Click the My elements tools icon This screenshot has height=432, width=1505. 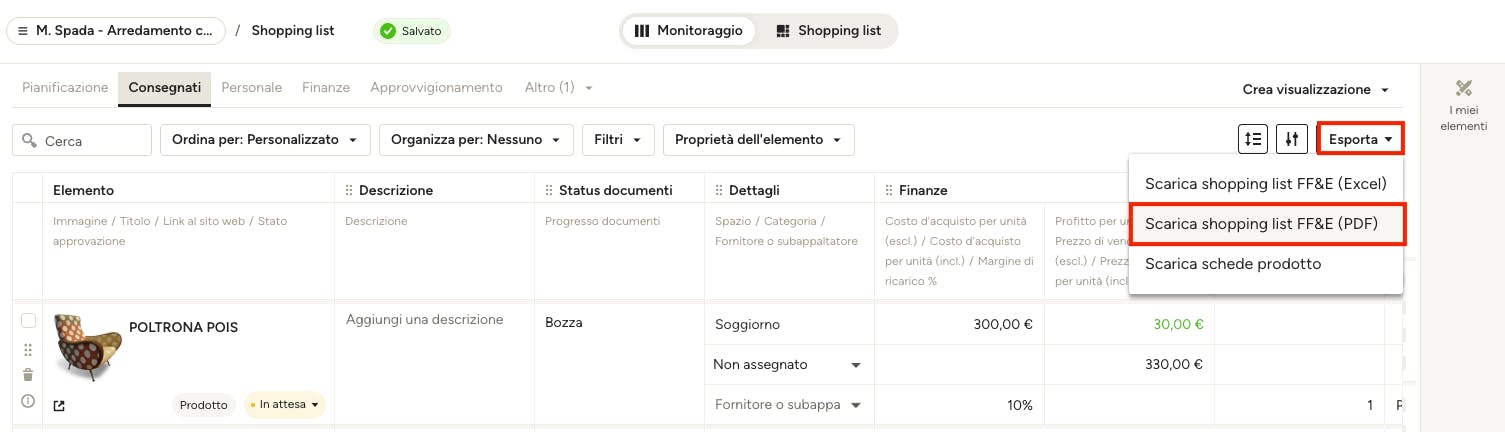[1464, 89]
